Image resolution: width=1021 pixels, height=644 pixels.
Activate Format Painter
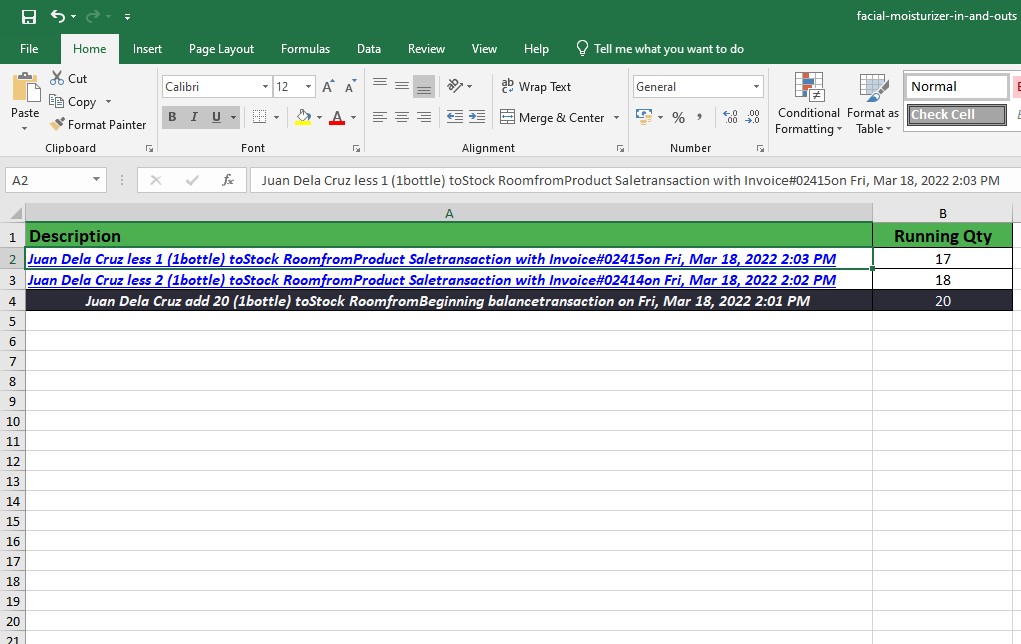tap(98, 124)
